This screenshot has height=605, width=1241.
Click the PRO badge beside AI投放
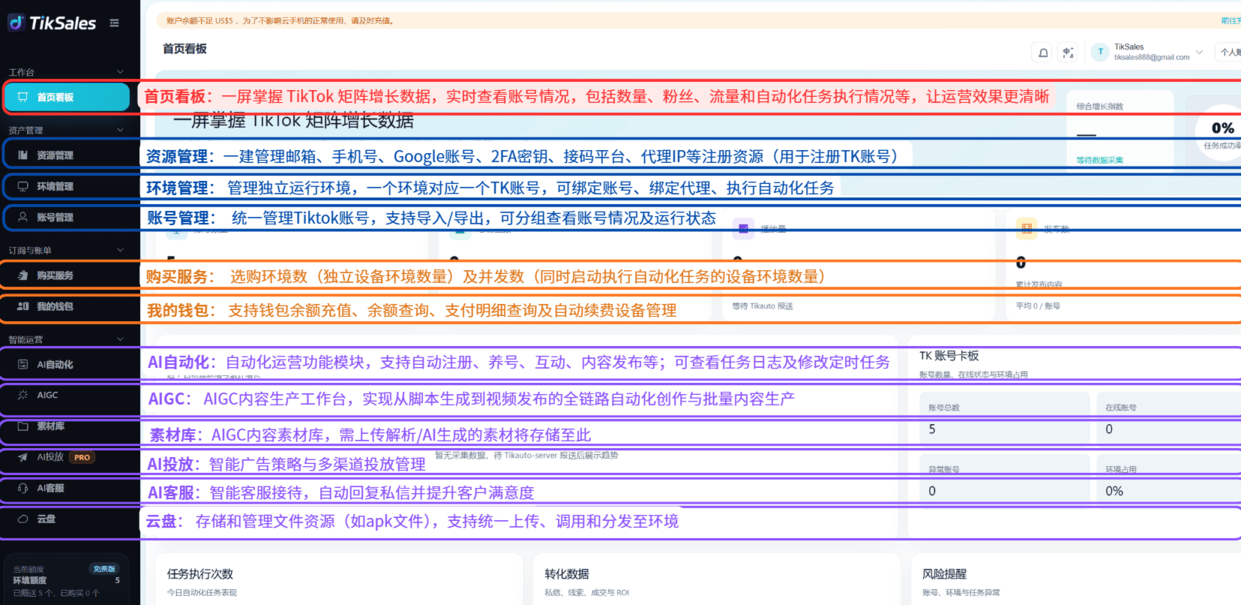pyautogui.click(x=82, y=457)
